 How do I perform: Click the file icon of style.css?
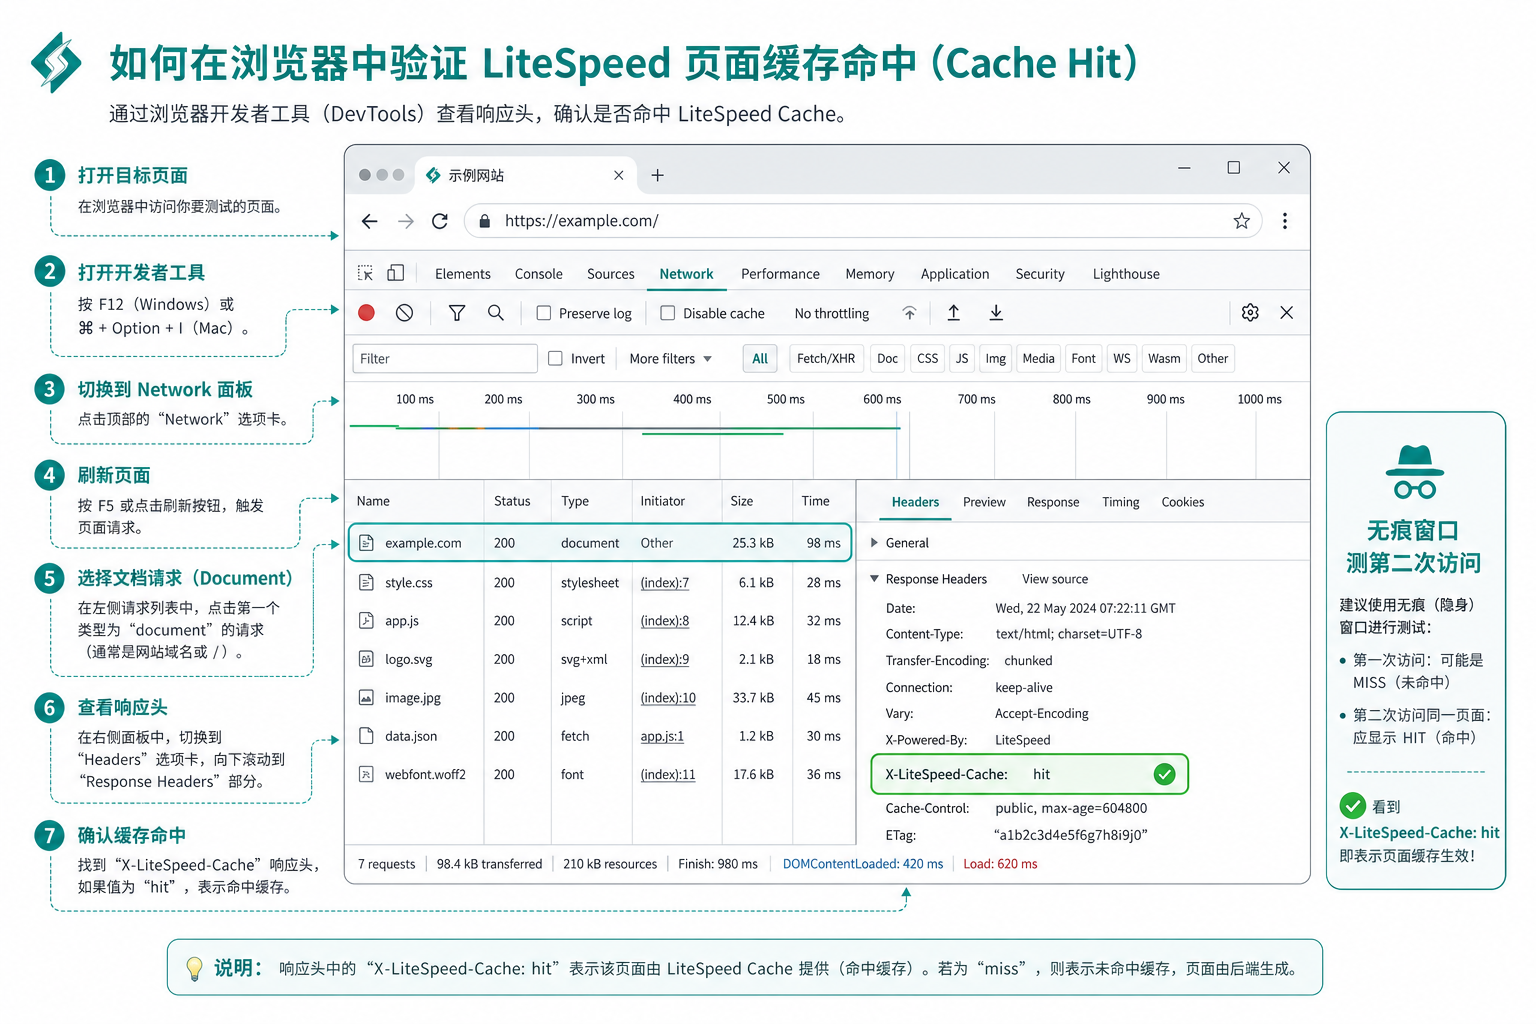[366, 582]
